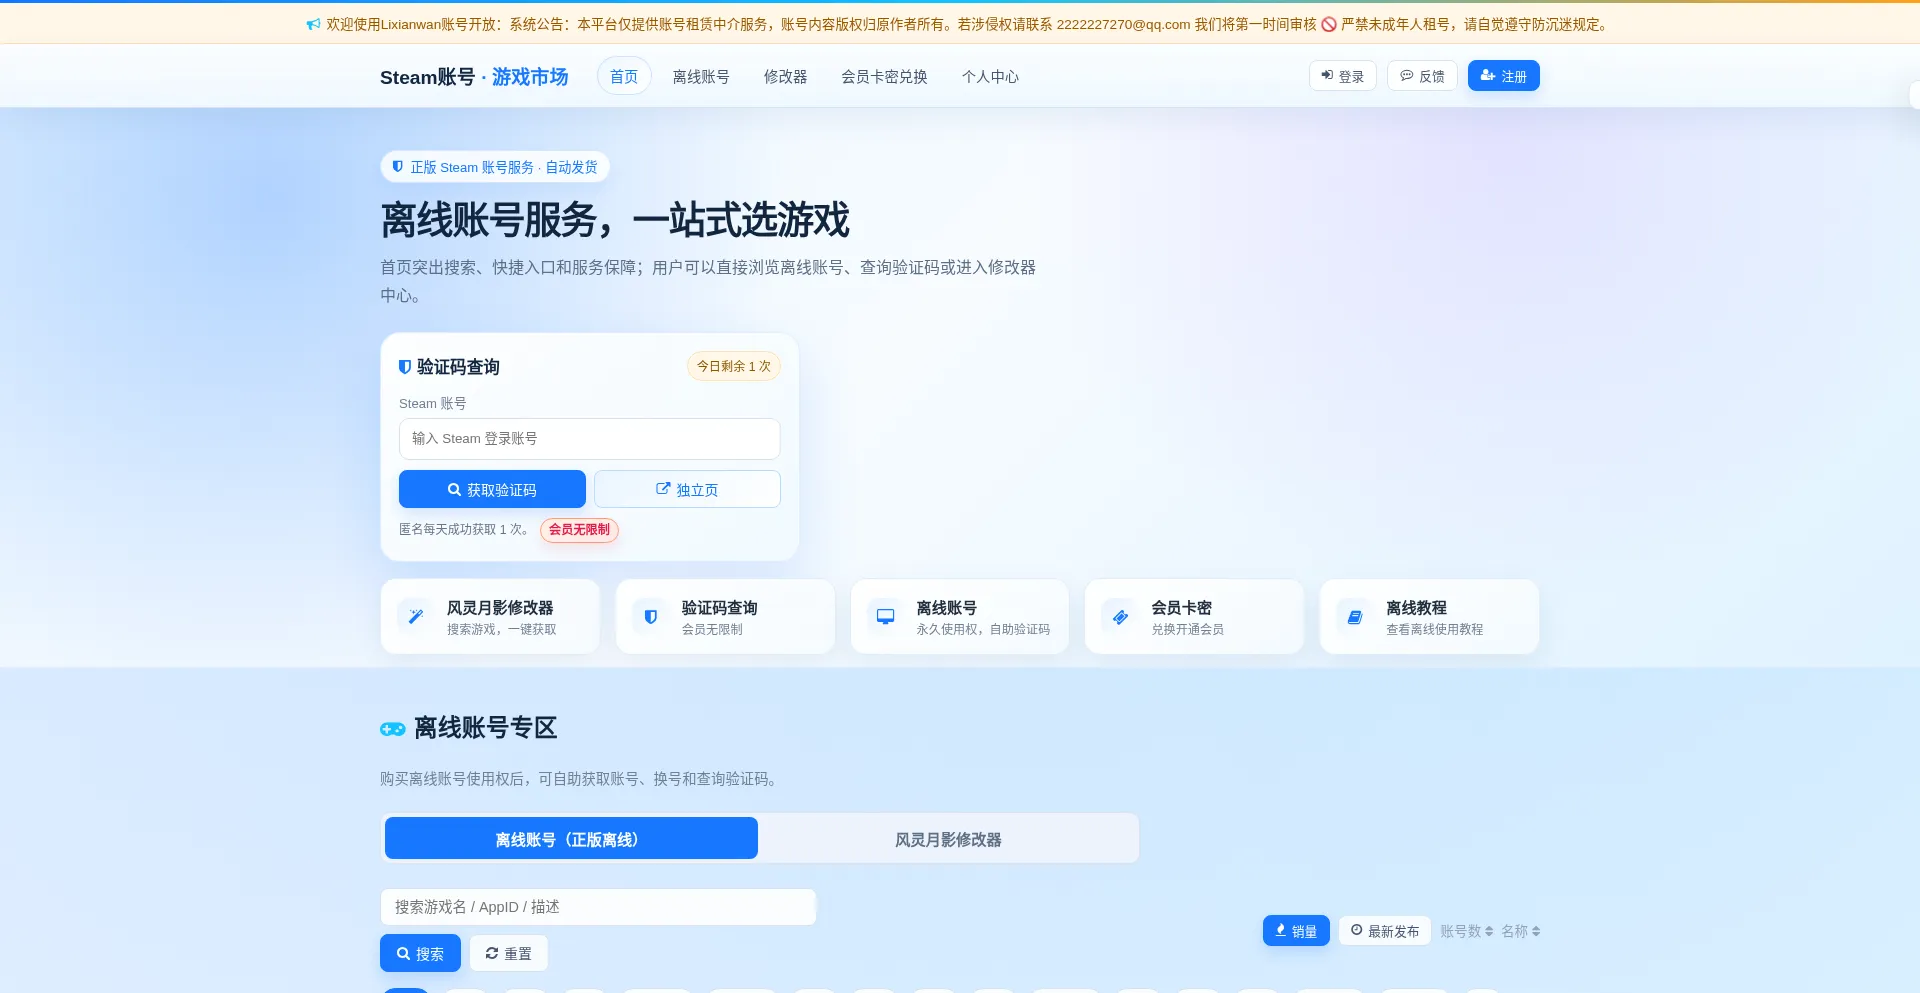
Task: Click the blue 搜索 button
Action: [x=420, y=953]
